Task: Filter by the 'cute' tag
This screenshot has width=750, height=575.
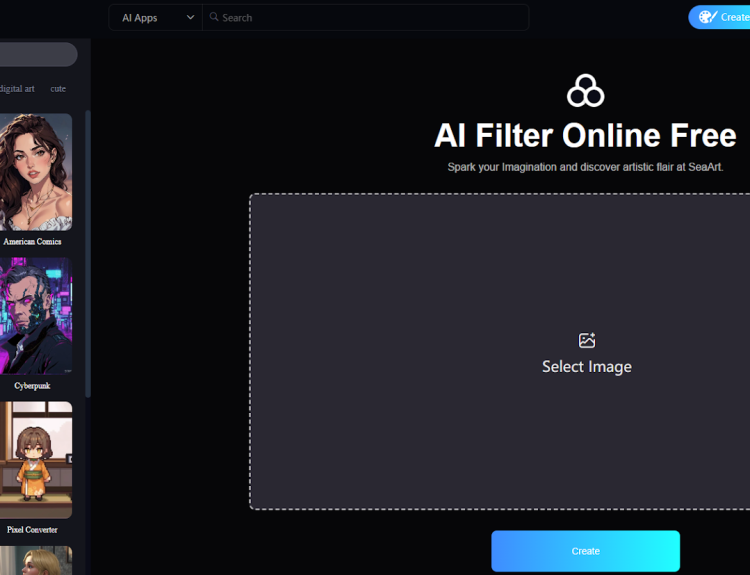Action: point(58,89)
